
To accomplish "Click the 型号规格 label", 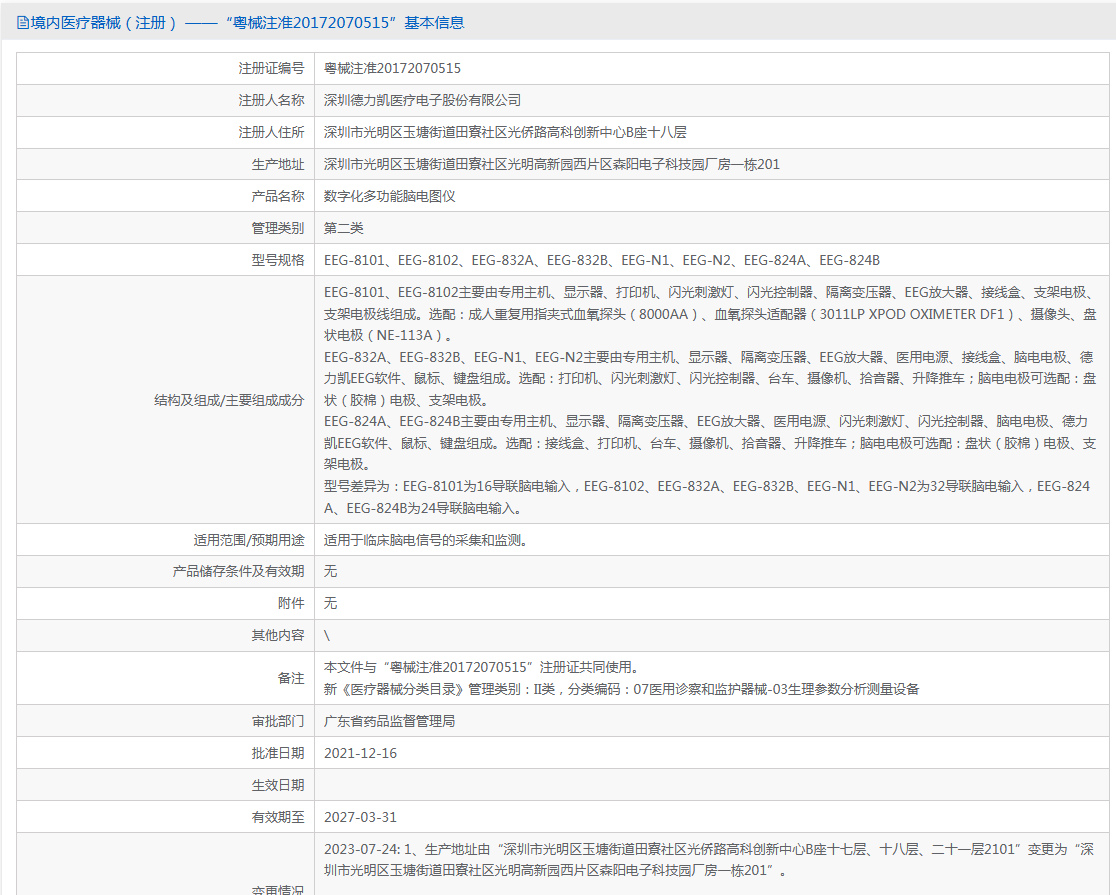I will (278, 261).
